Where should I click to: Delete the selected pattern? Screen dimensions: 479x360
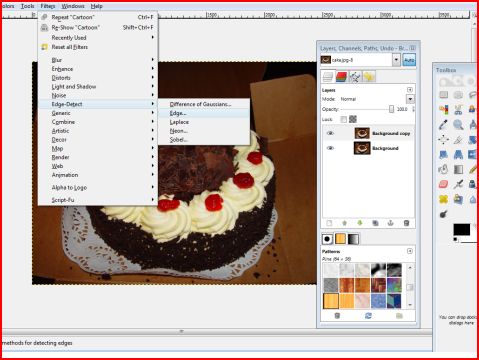click(x=337, y=316)
